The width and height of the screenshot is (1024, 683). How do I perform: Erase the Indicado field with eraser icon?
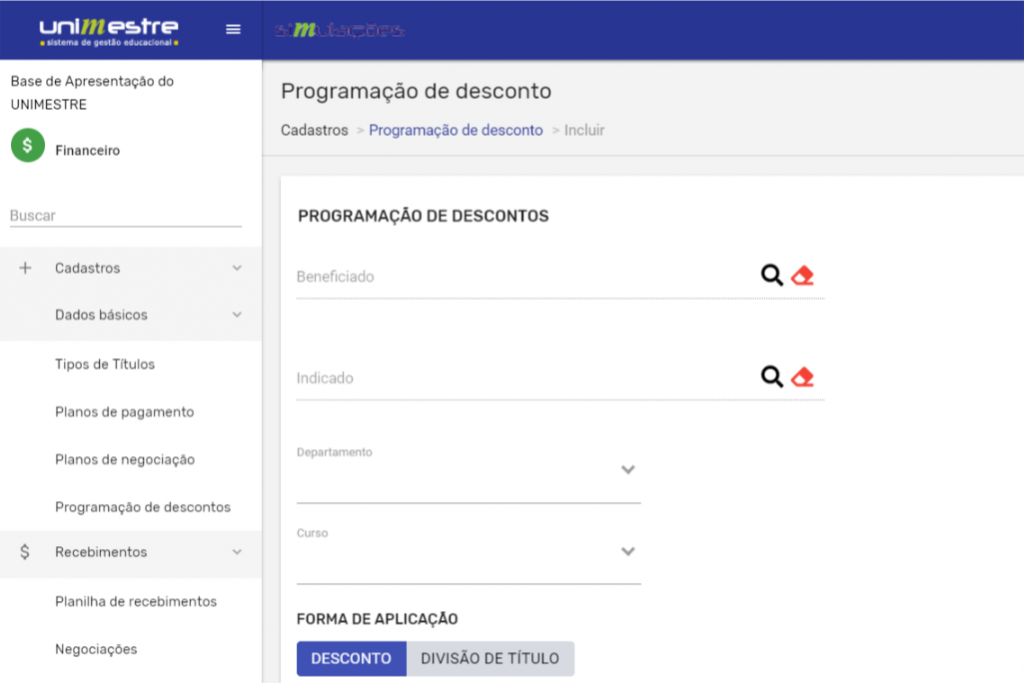tap(802, 377)
